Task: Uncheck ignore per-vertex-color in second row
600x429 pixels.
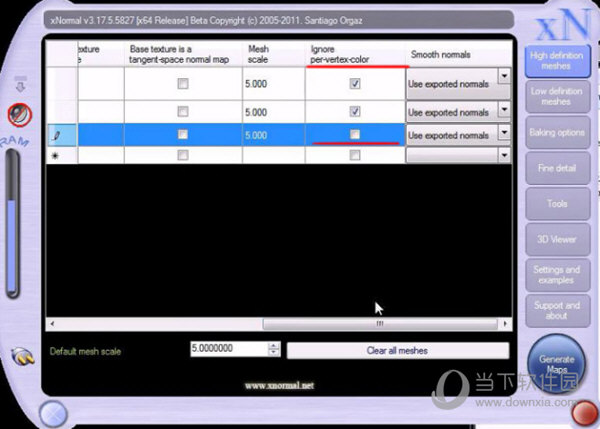Action: pyautogui.click(x=355, y=111)
